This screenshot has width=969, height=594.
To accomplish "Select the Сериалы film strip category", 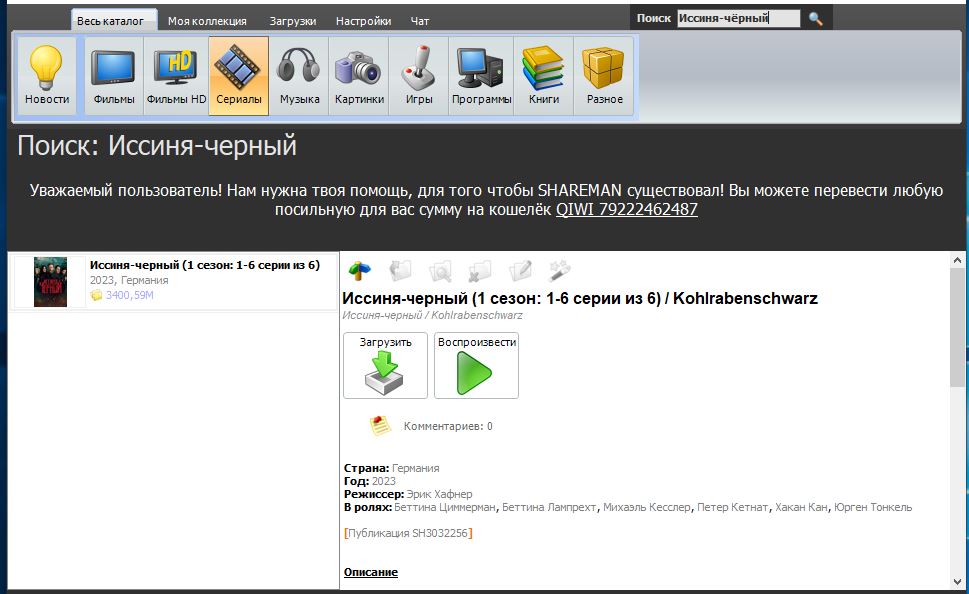I will [x=239, y=75].
